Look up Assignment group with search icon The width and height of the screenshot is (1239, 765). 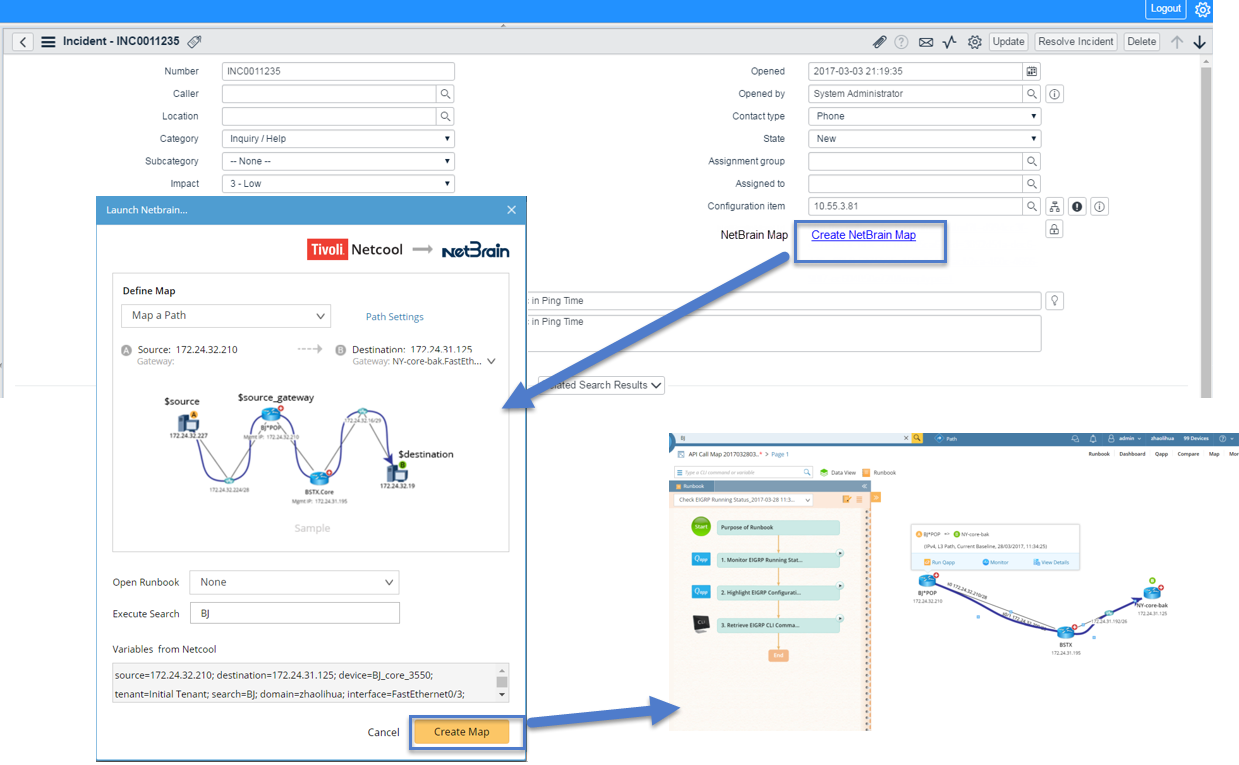tap(1032, 161)
